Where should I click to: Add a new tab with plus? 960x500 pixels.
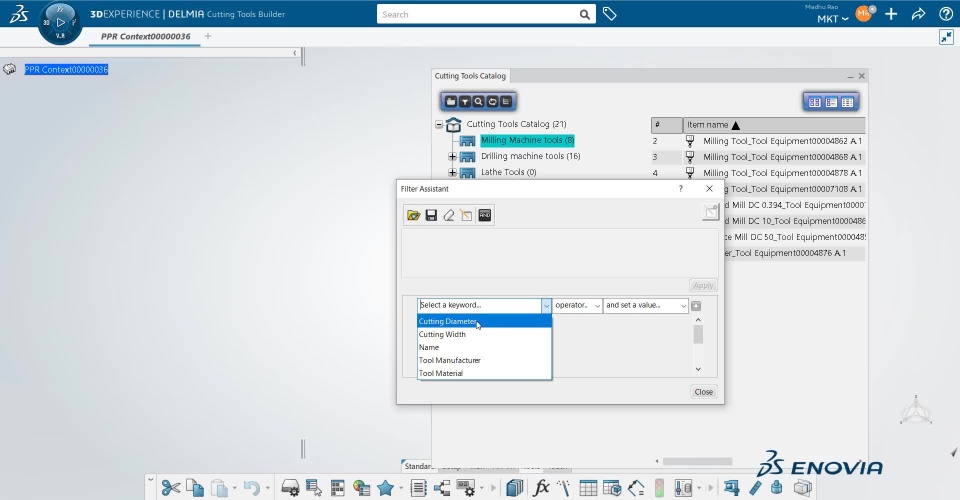click(x=208, y=36)
